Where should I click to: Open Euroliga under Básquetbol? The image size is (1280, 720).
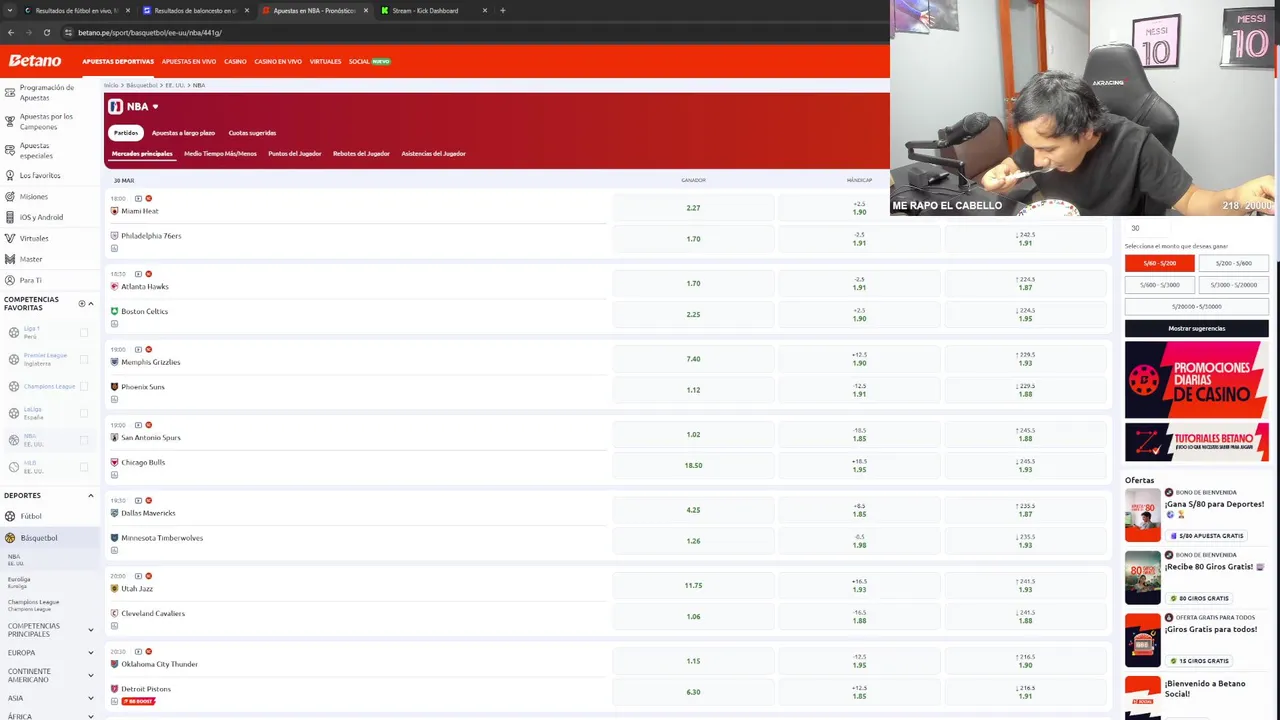pos(19,581)
